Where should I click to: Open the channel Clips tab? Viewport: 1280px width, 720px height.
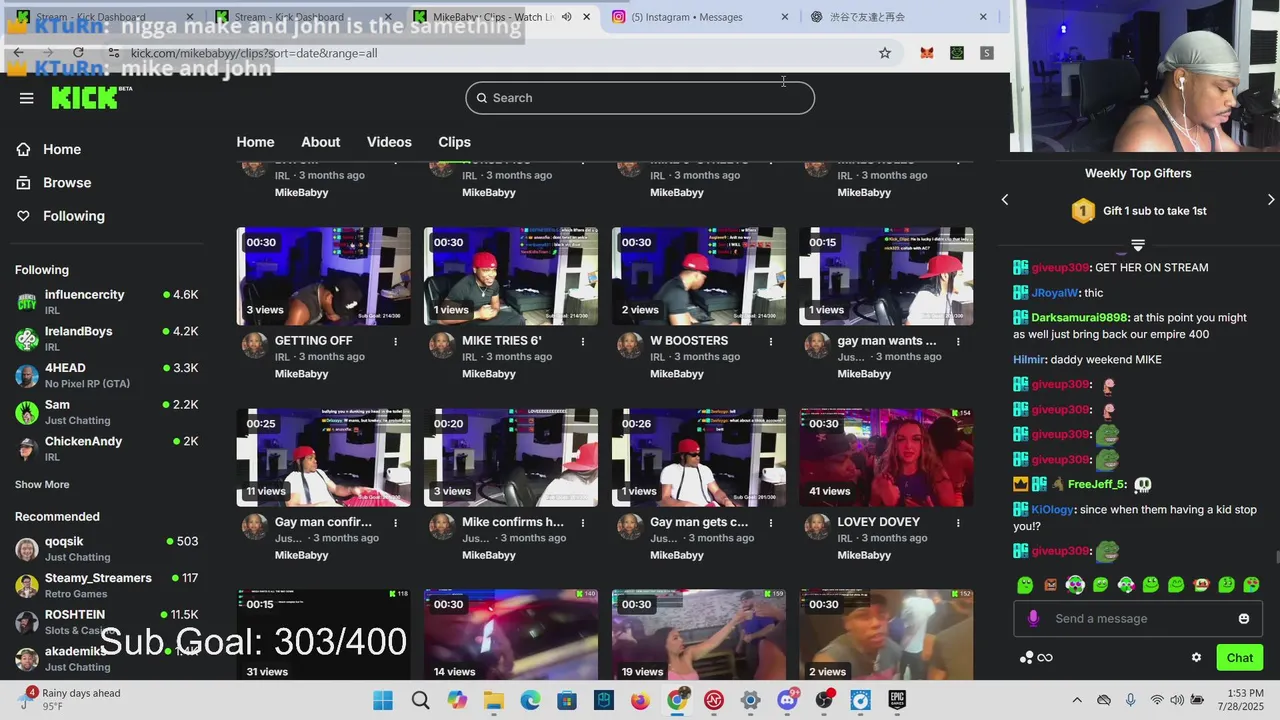pyautogui.click(x=454, y=142)
